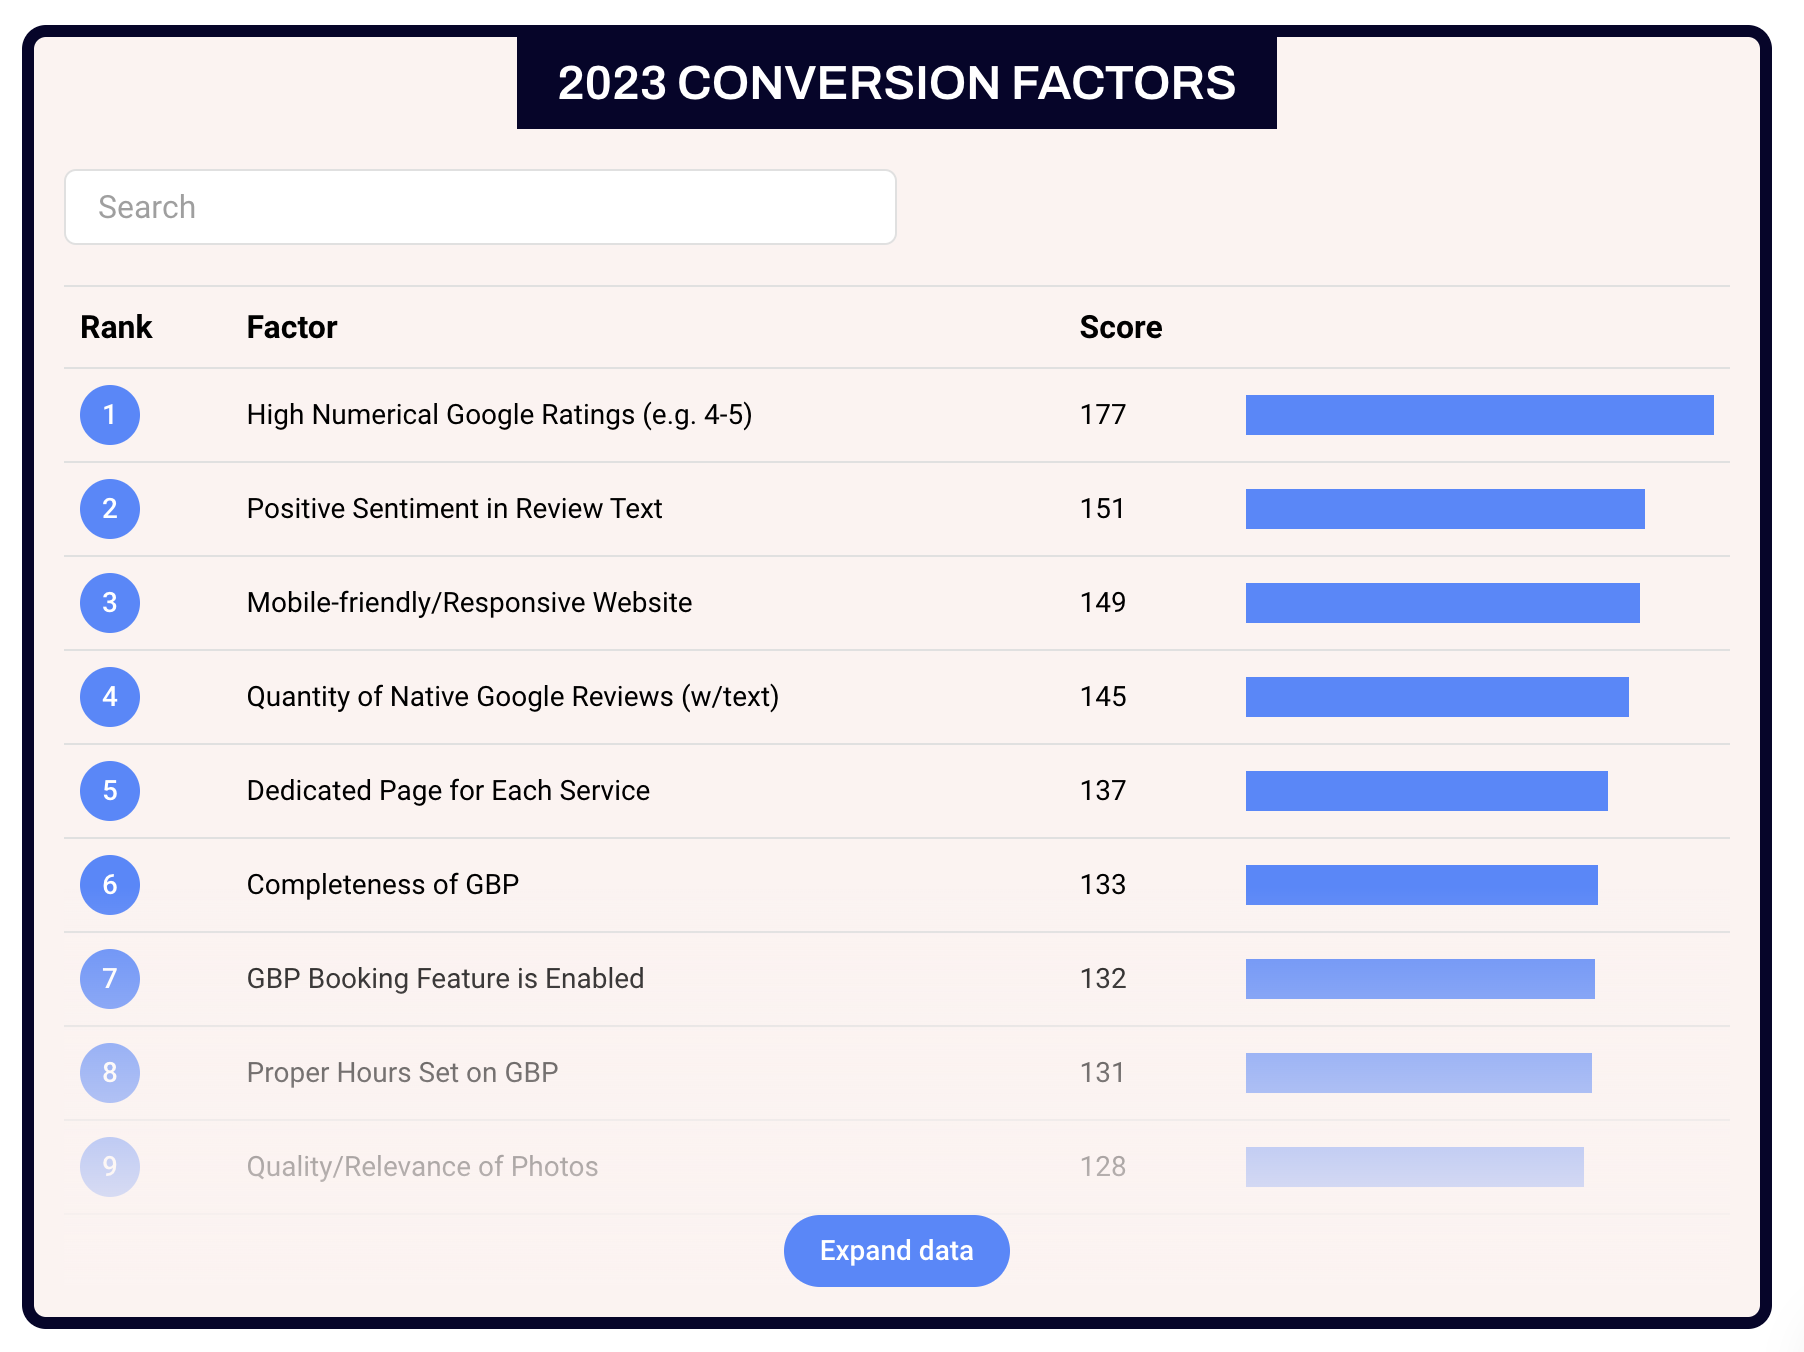Click the 2023 Conversion Factors title banner
The image size is (1804, 1352).
tap(896, 83)
